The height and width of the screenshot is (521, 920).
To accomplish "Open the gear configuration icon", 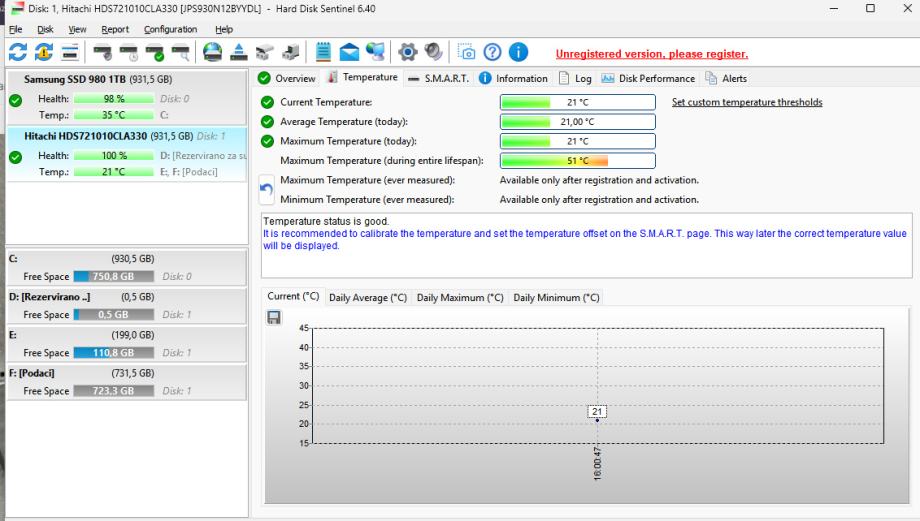I will pyautogui.click(x=407, y=52).
